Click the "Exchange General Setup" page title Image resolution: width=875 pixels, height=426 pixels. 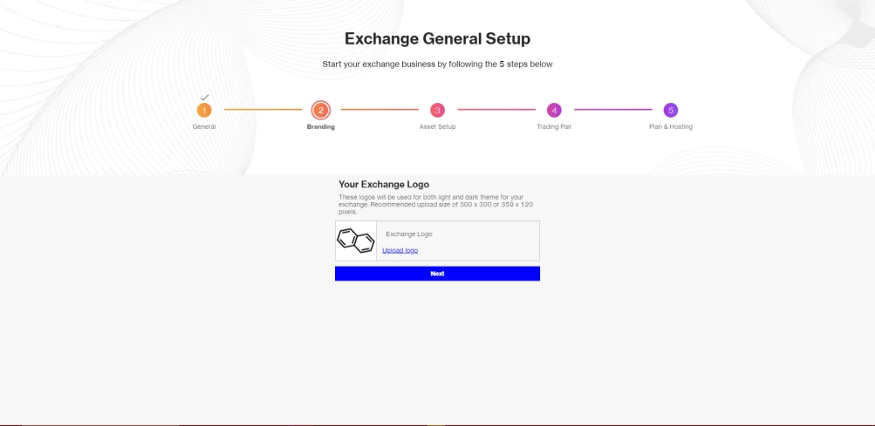coord(437,39)
